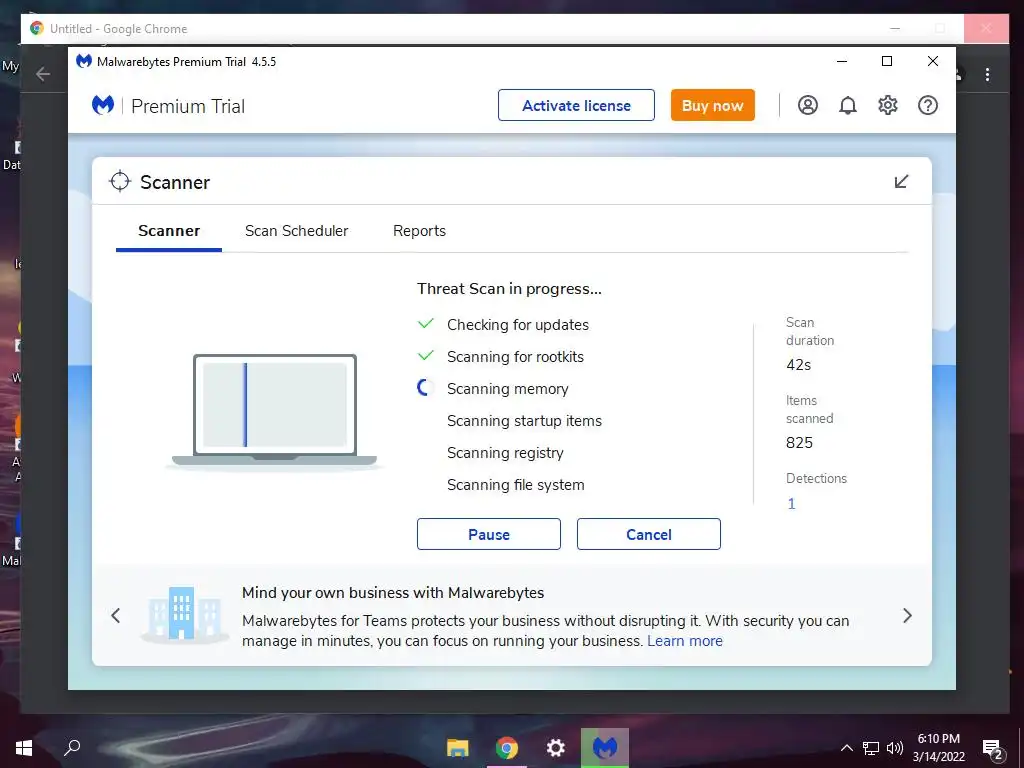
Task: Click the Checking for updates text
Action: tap(518, 325)
